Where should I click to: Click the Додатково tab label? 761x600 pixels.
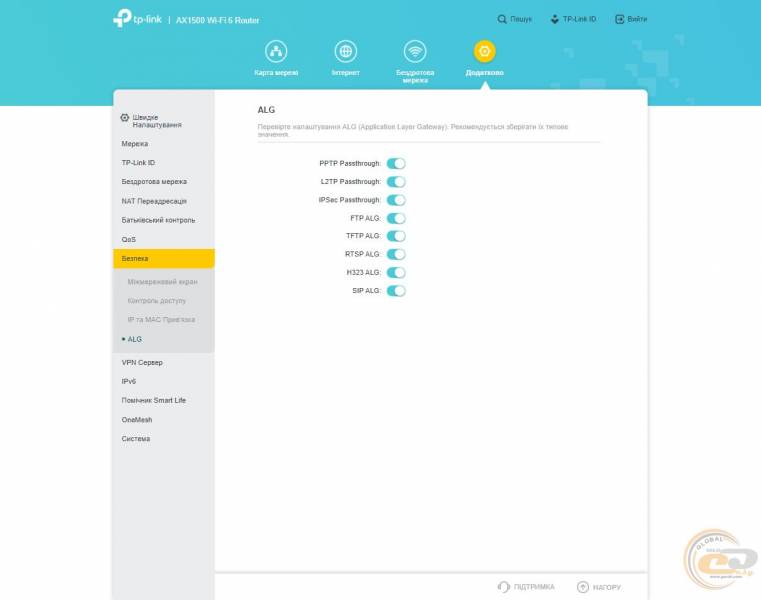(x=484, y=72)
